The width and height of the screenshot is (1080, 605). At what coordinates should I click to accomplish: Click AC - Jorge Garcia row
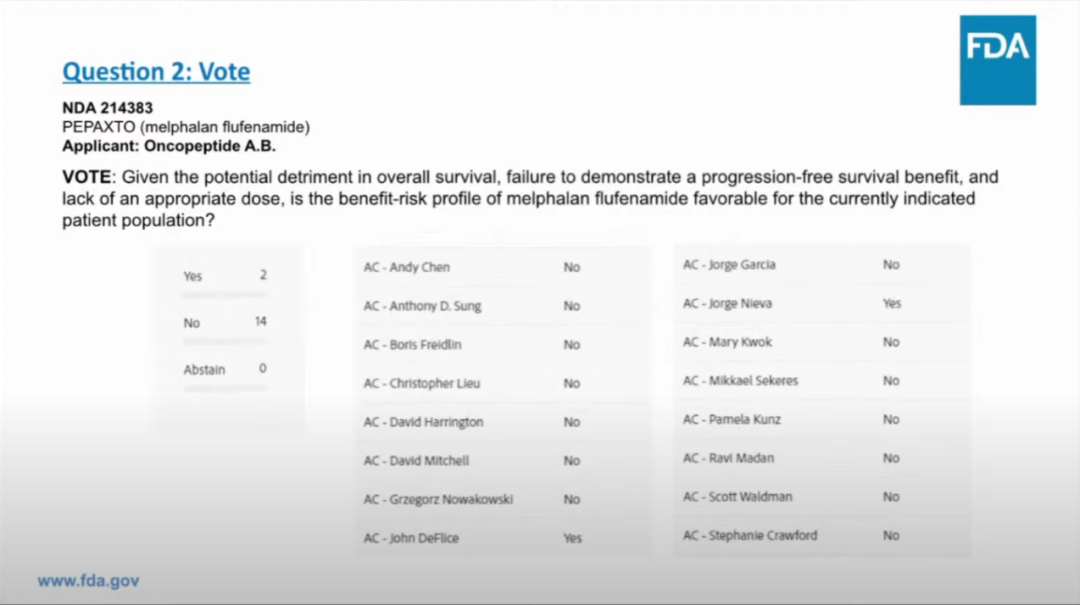pyautogui.click(x=822, y=265)
